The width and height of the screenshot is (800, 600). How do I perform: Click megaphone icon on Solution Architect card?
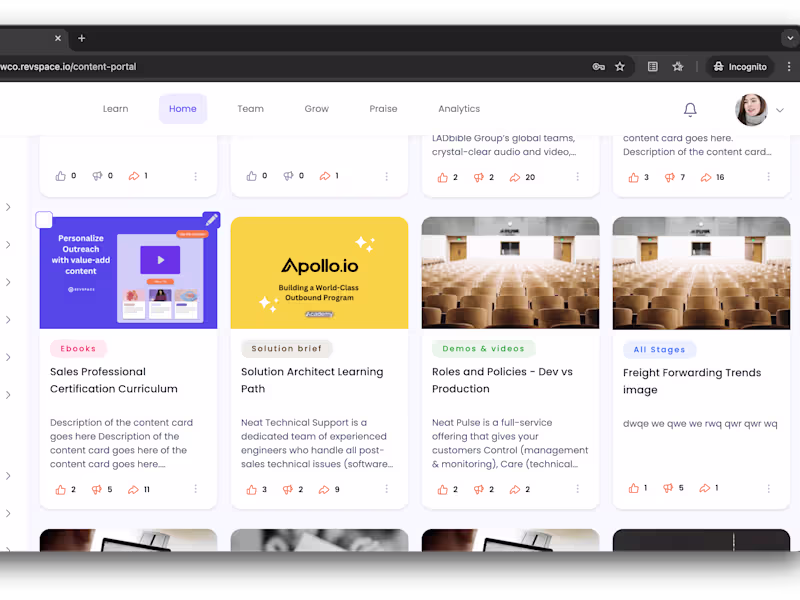click(x=288, y=490)
